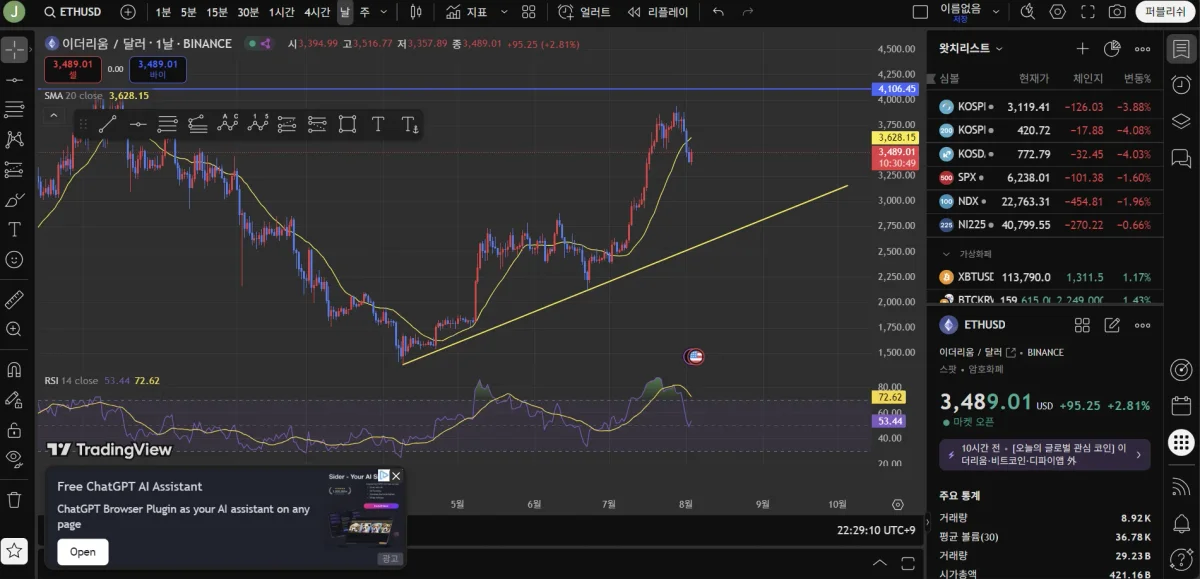Expand the 왓치리스트 dropdown
The width and height of the screenshot is (1200, 579).
pos(971,48)
